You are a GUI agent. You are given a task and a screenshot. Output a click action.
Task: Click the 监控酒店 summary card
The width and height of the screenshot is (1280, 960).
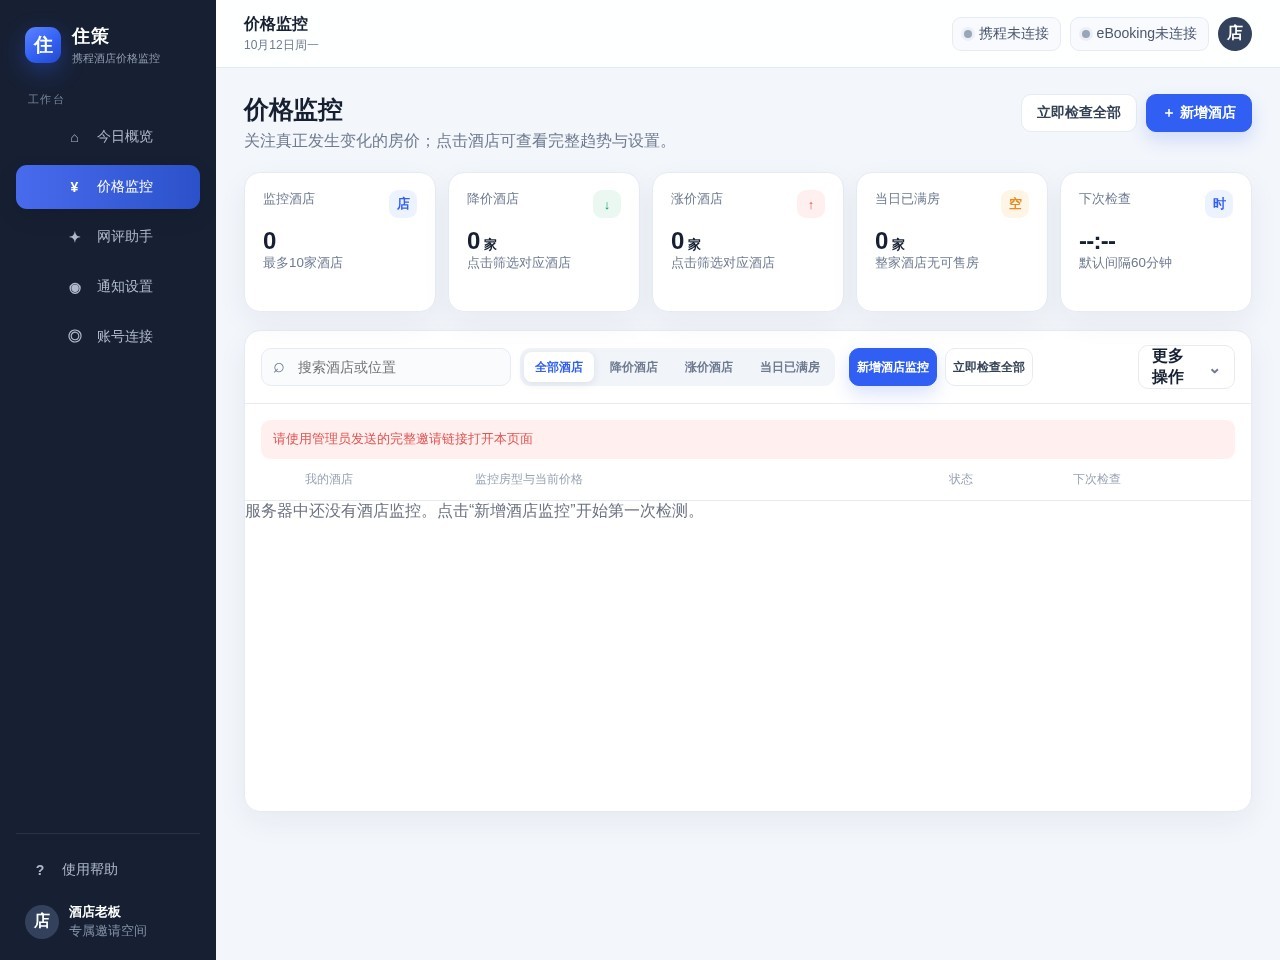pos(340,242)
